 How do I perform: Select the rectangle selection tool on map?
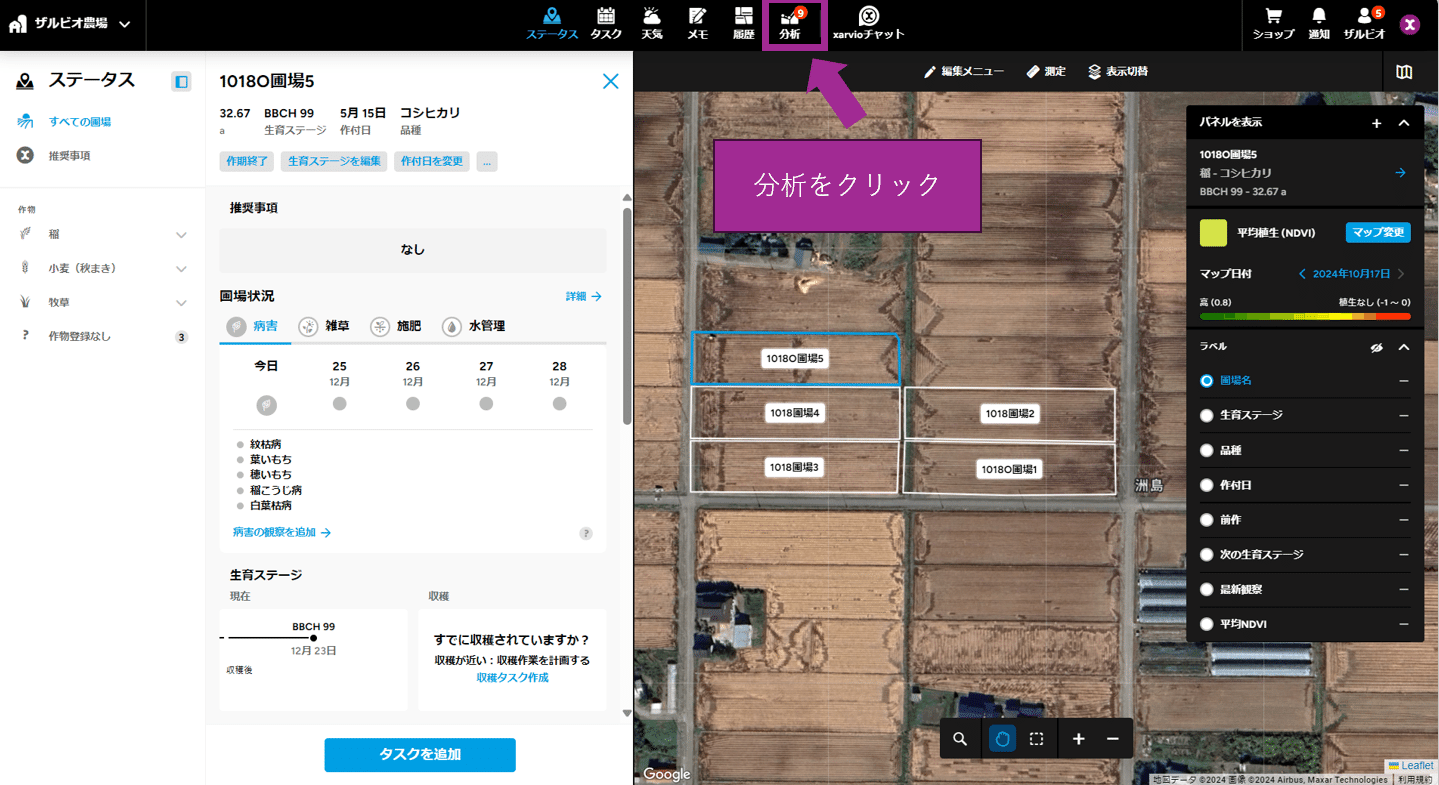point(1037,739)
